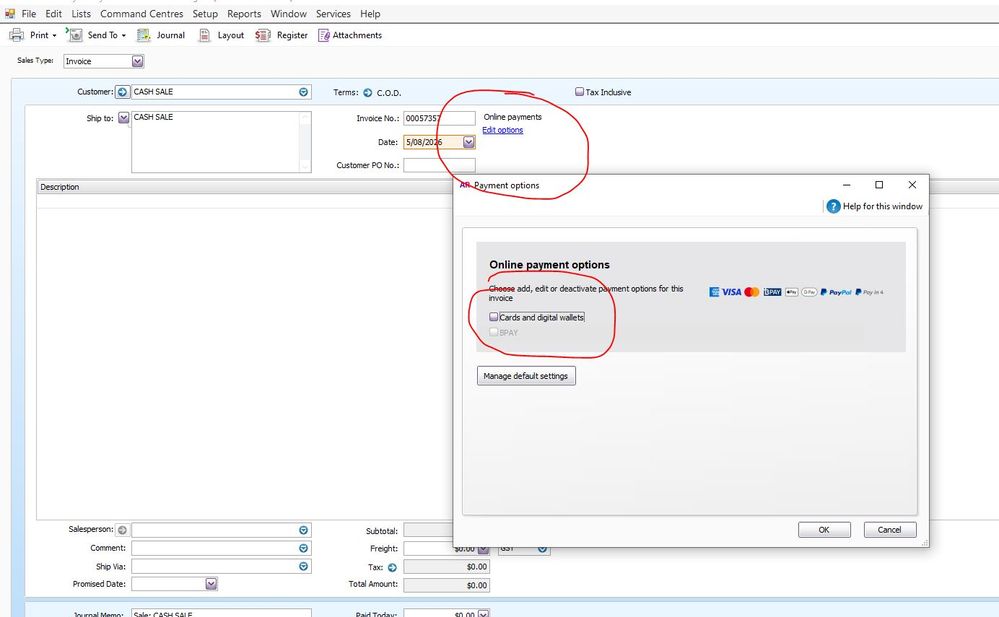Tick the BPAY checkbox
This screenshot has height=617, width=999.
pos(494,332)
